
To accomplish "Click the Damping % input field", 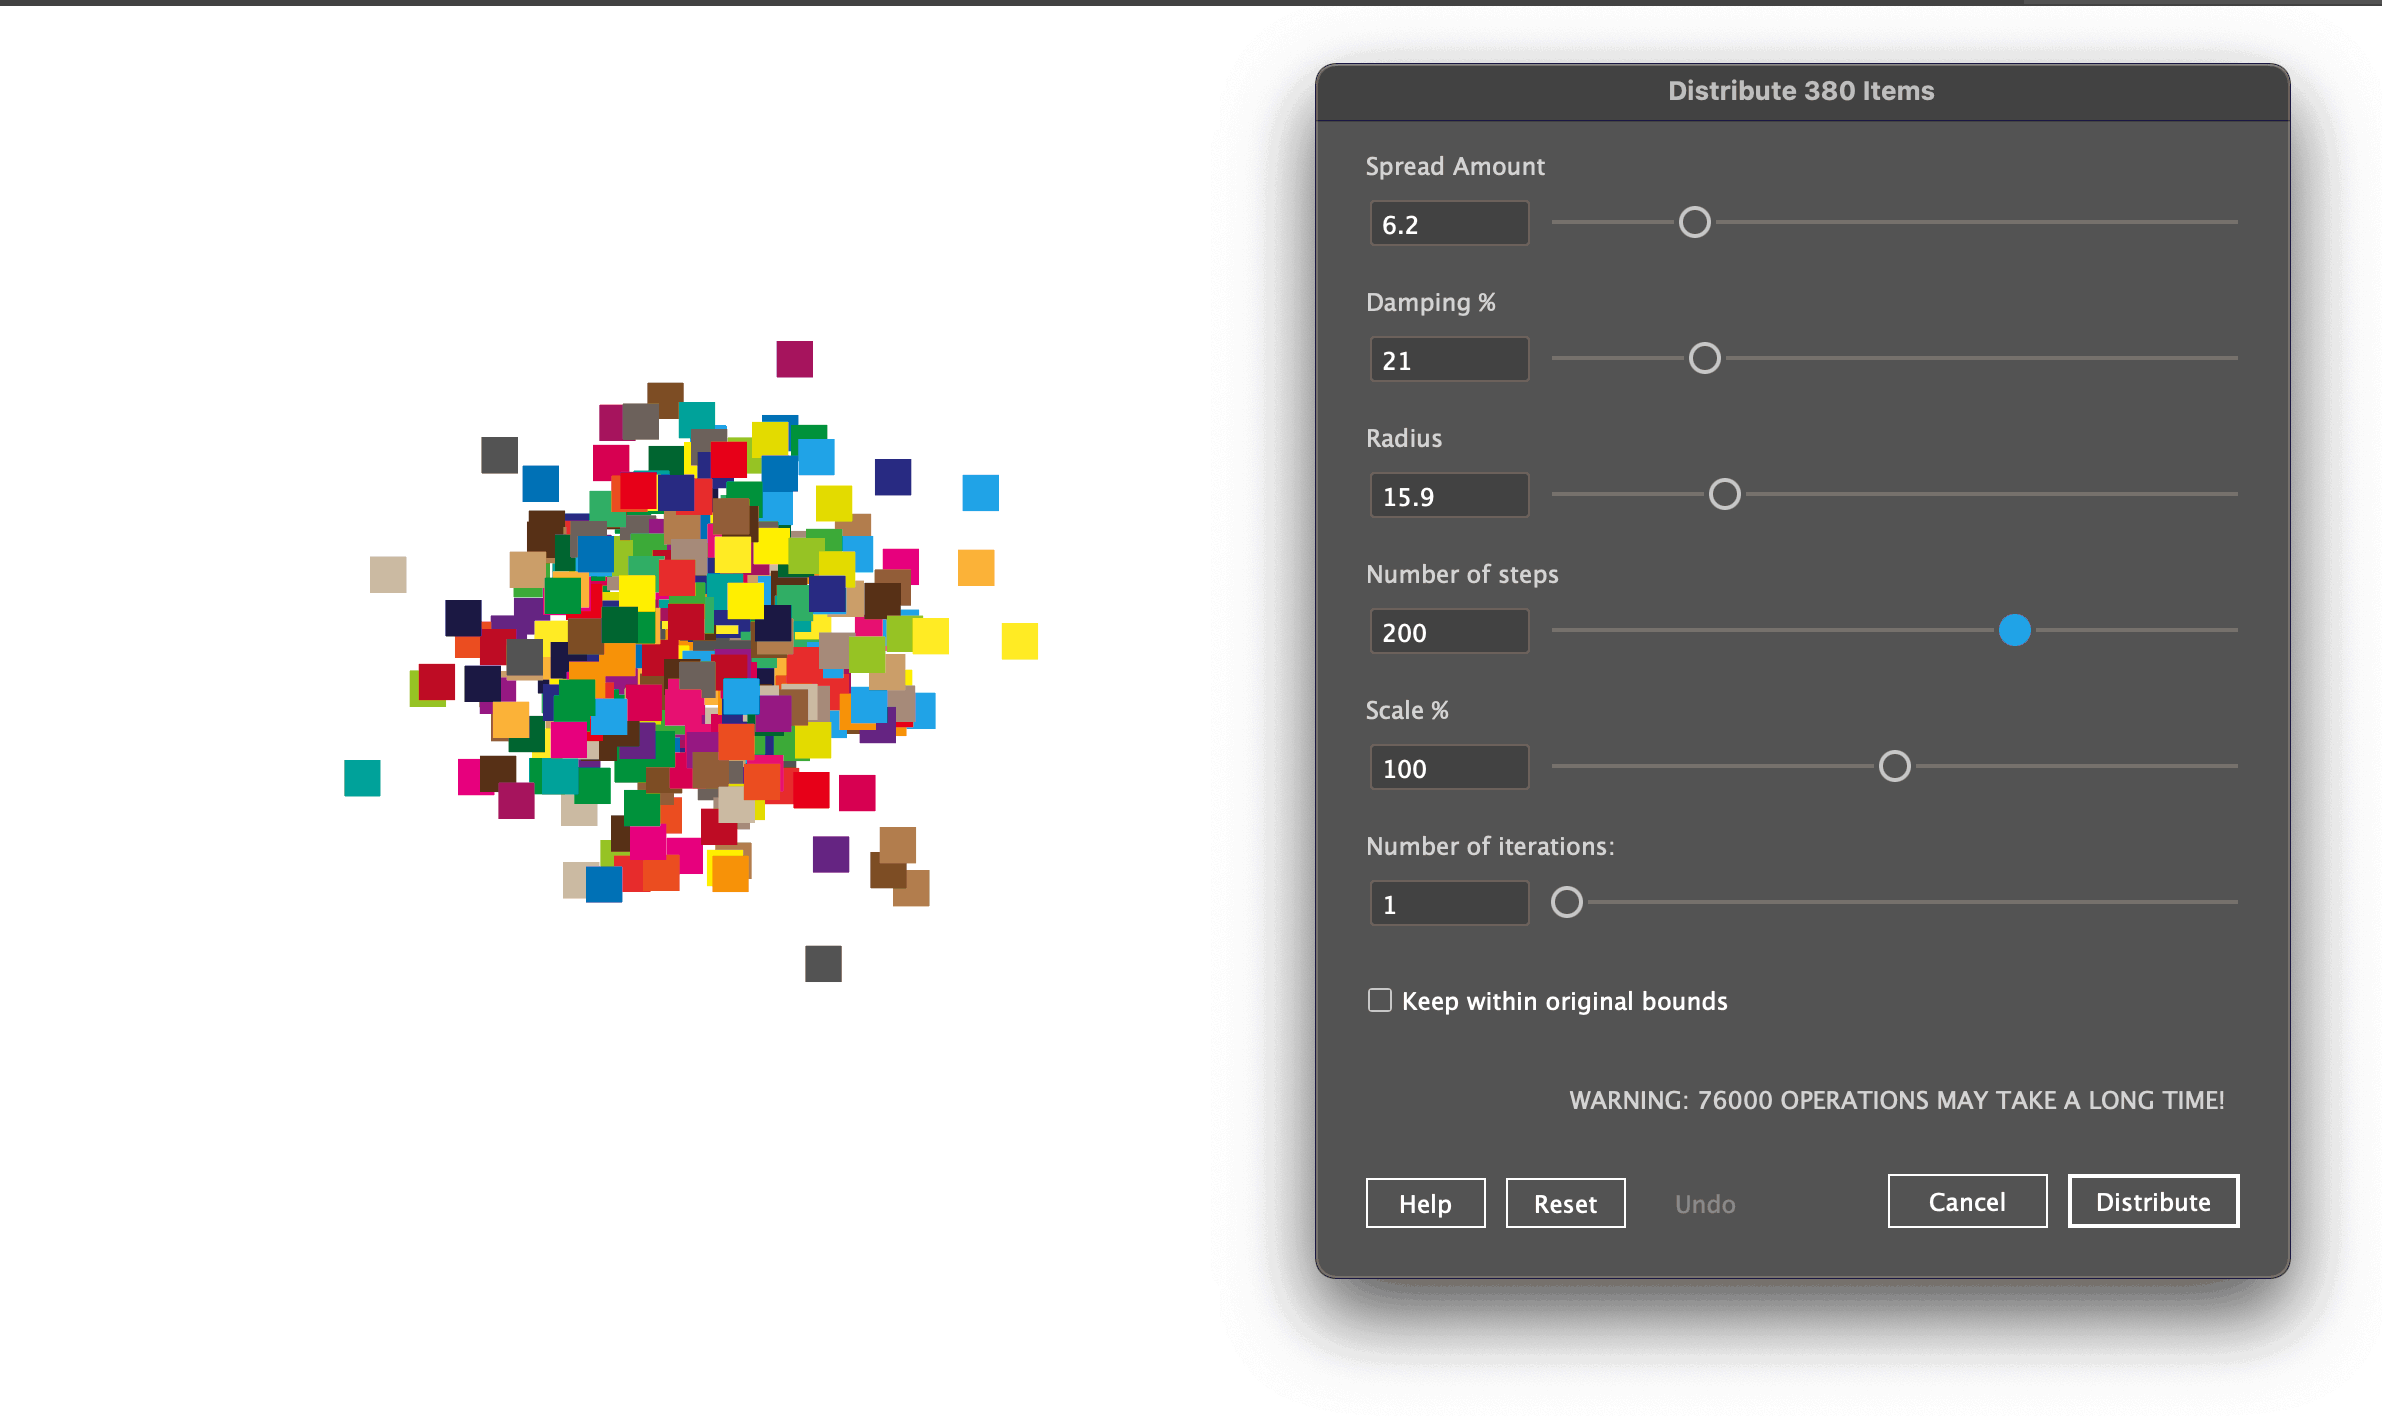I will pos(1448,360).
